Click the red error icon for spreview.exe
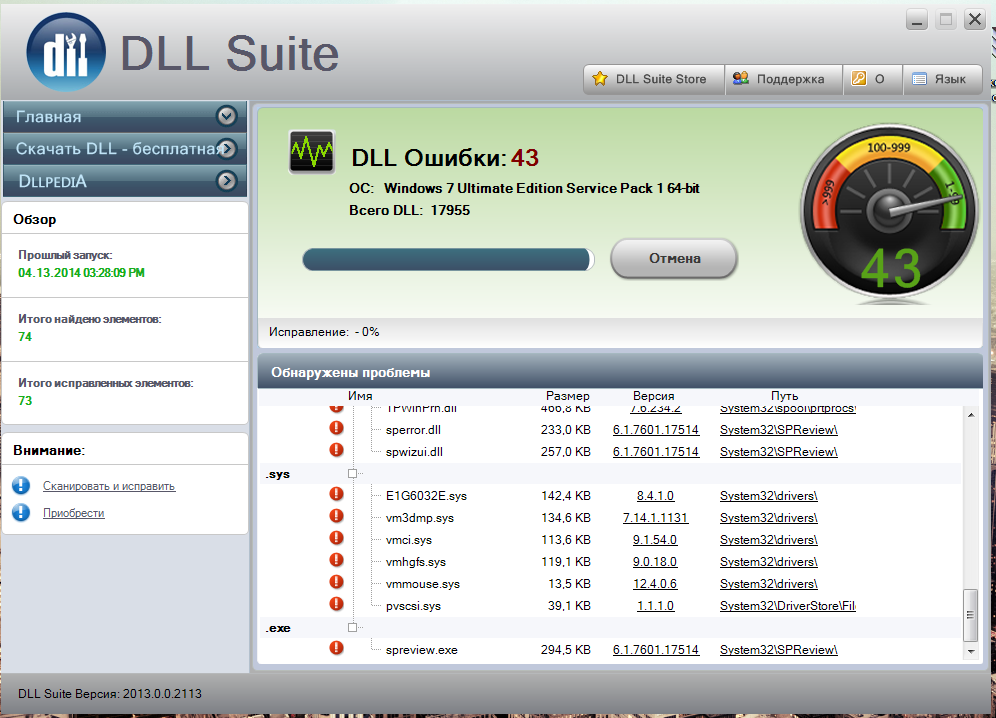The height and width of the screenshot is (718, 996). [x=336, y=649]
